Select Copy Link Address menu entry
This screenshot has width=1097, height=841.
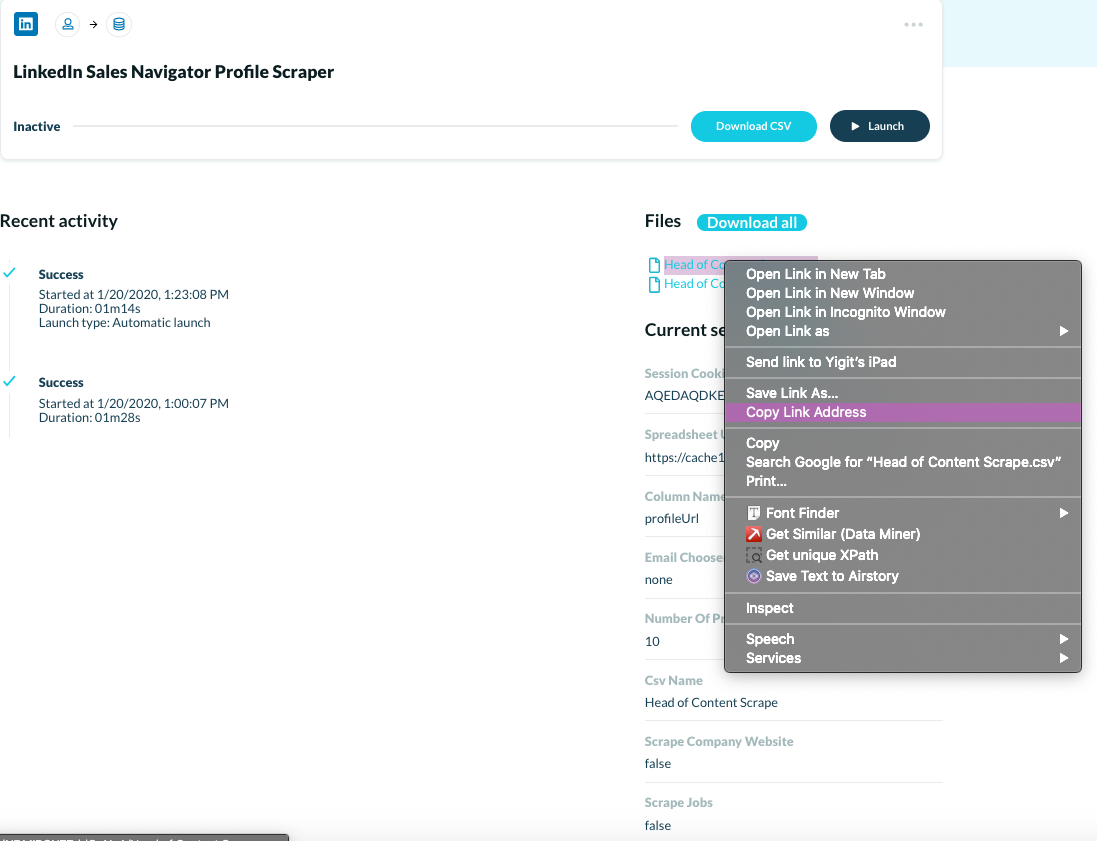coord(903,412)
